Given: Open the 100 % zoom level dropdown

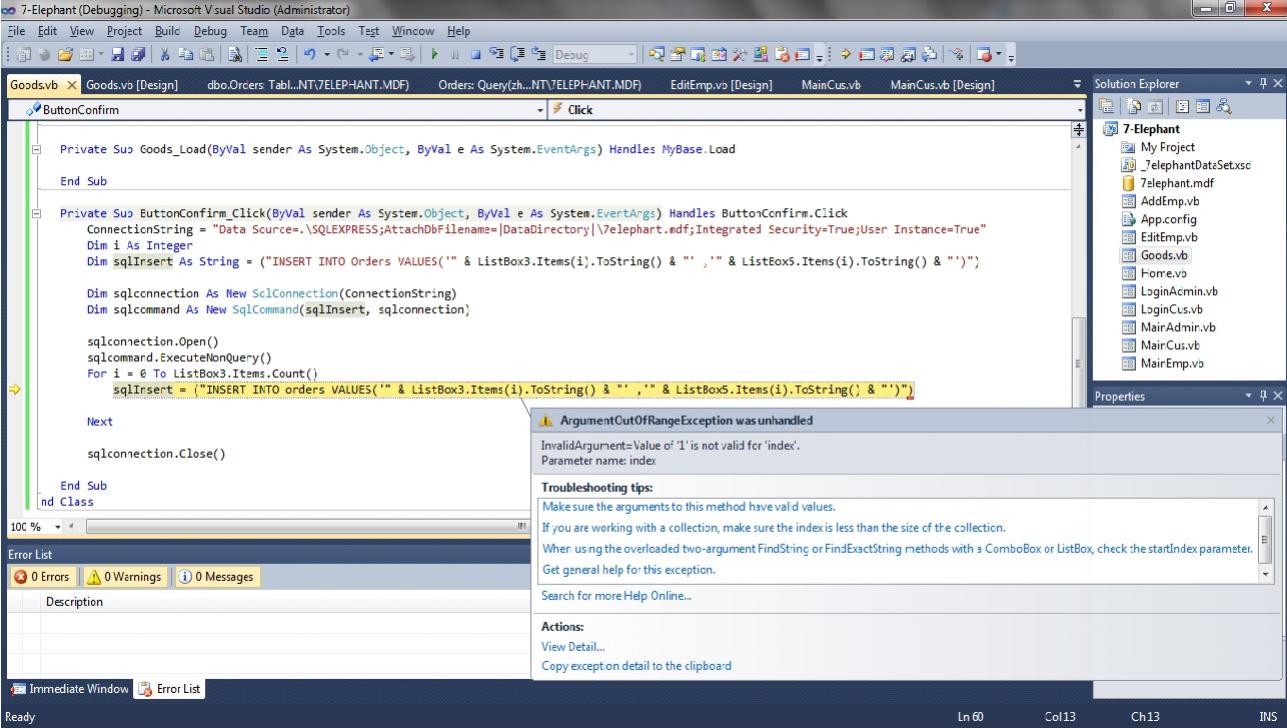Looking at the screenshot, I should (57, 526).
